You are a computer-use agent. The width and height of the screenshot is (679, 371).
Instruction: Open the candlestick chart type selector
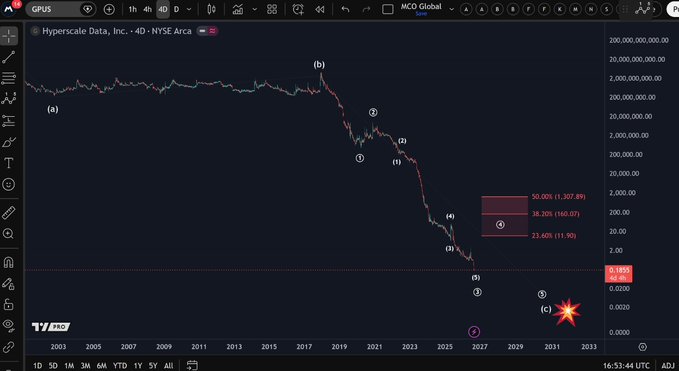pyautogui.click(x=211, y=9)
